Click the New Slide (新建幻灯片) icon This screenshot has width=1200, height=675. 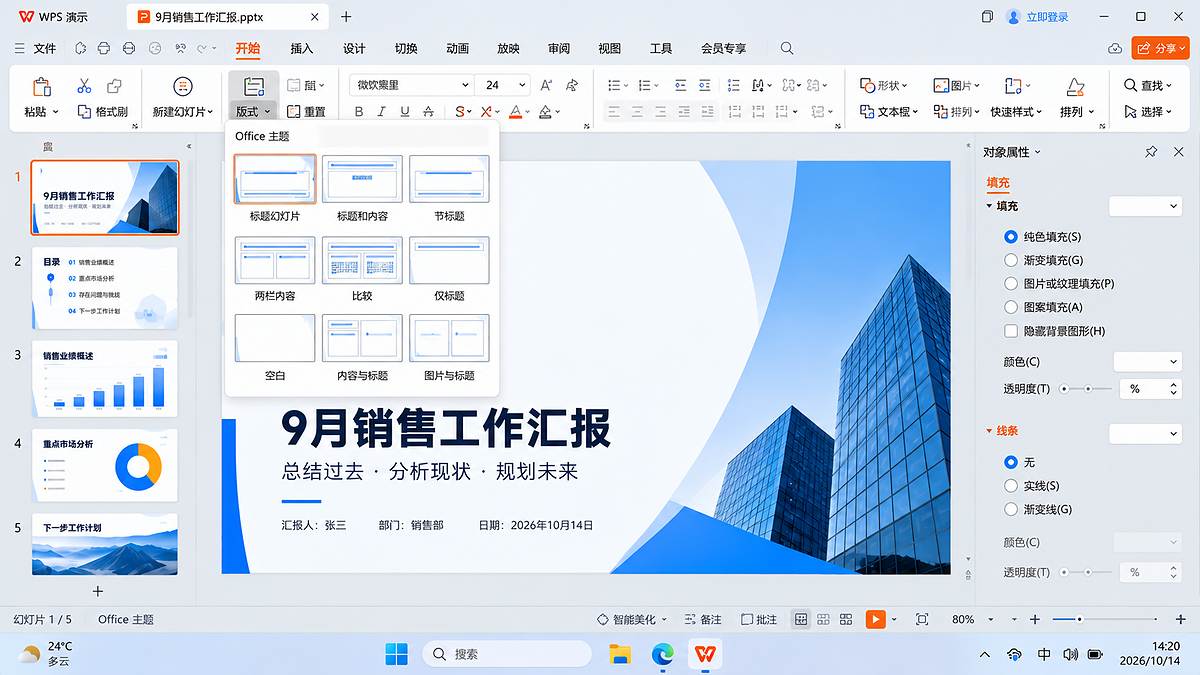point(183,86)
